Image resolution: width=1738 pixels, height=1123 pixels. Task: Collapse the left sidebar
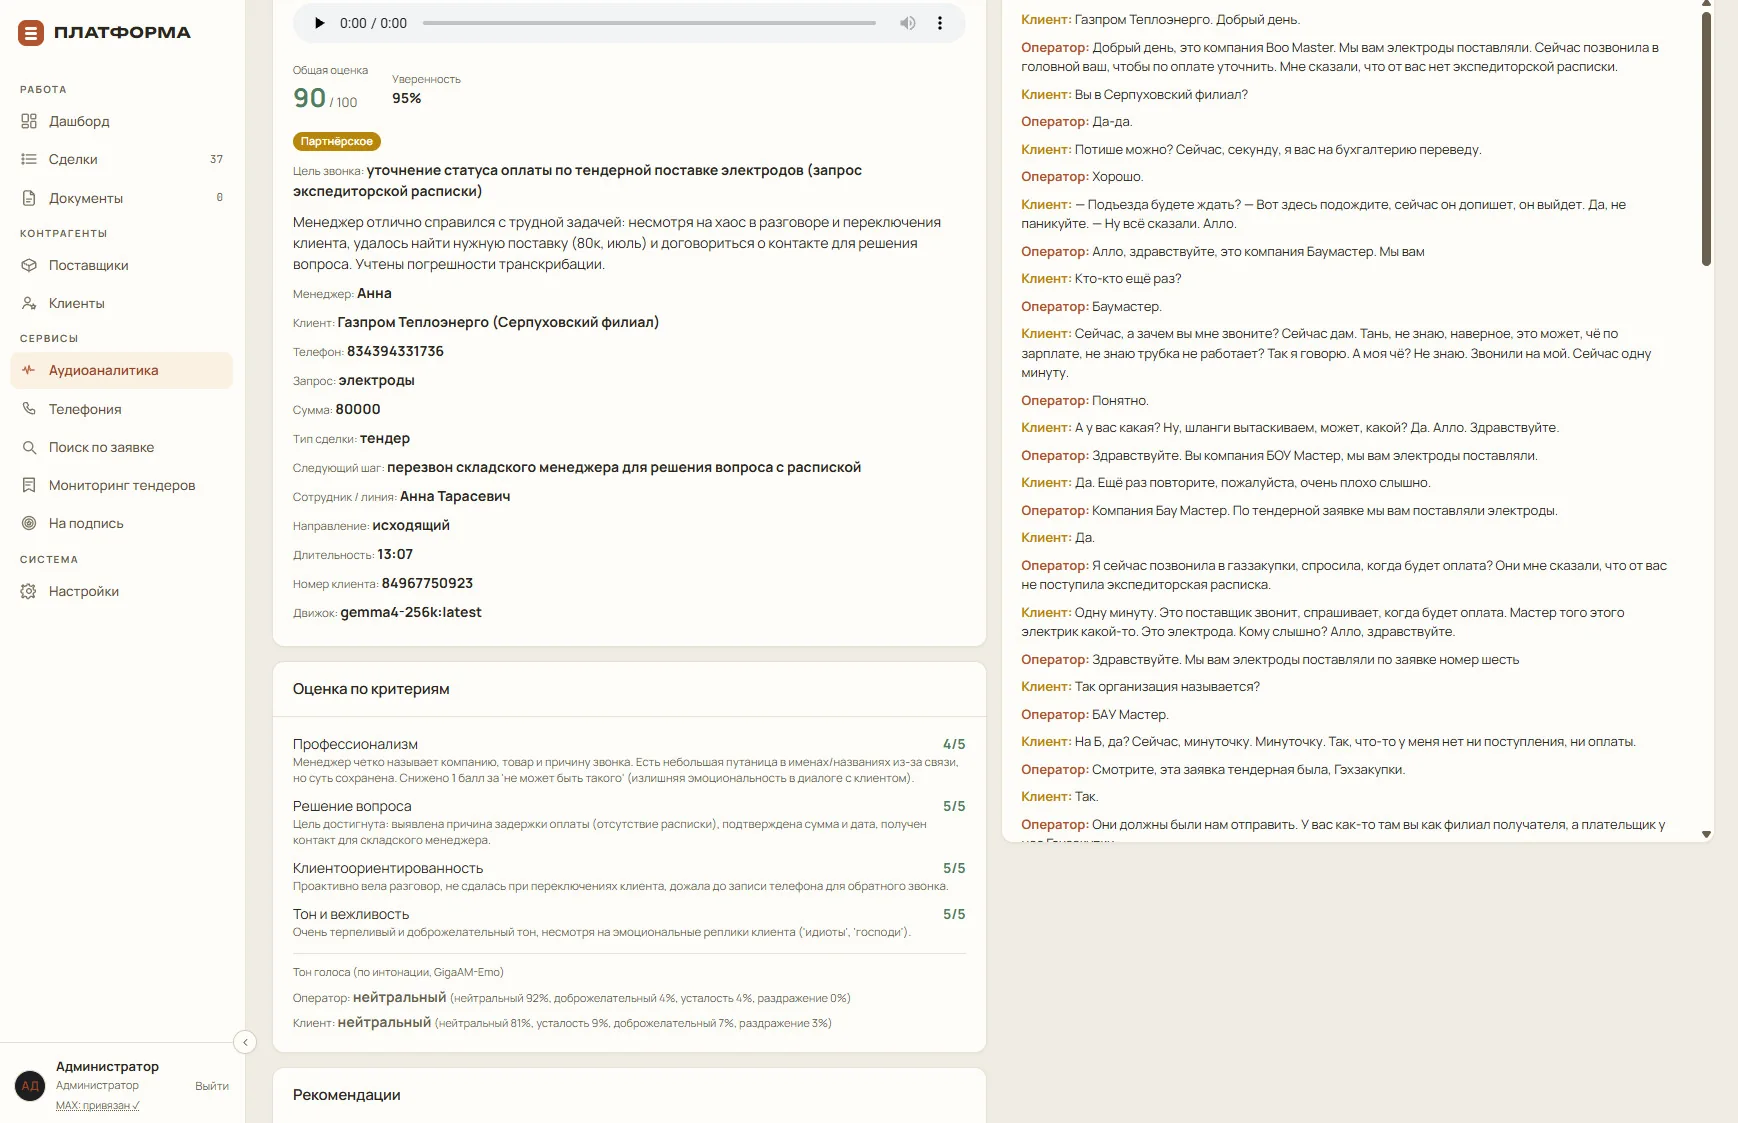coord(245,1042)
